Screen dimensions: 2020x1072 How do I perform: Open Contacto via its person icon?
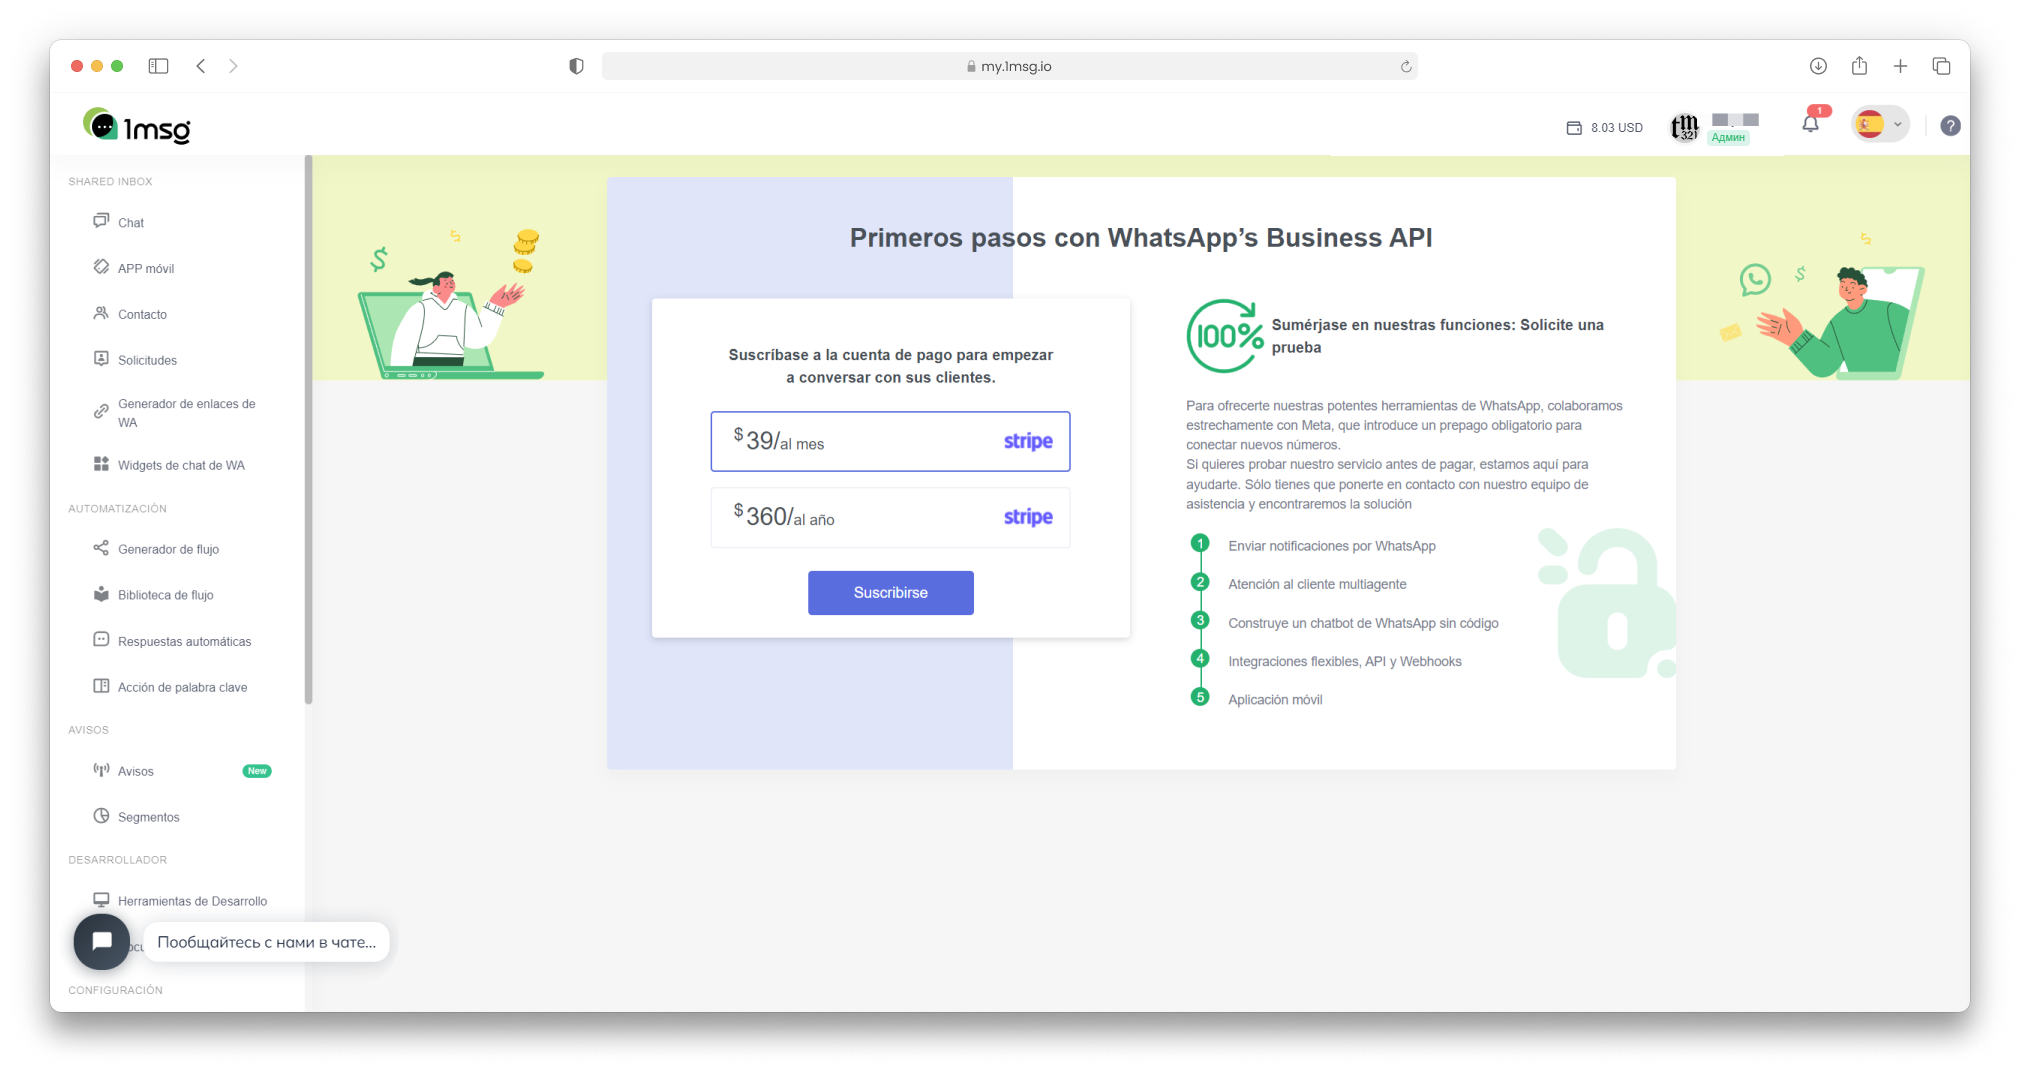[101, 313]
